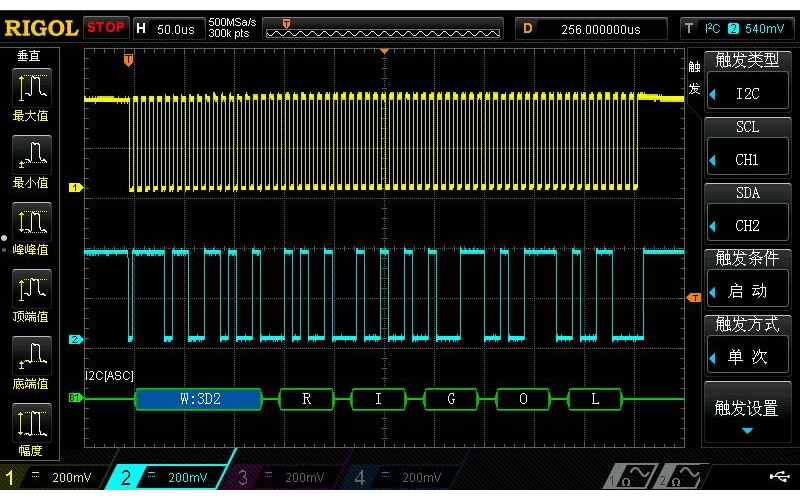Click the decoded L data packet
The height and width of the screenshot is (500, 800).
(595, 399)
